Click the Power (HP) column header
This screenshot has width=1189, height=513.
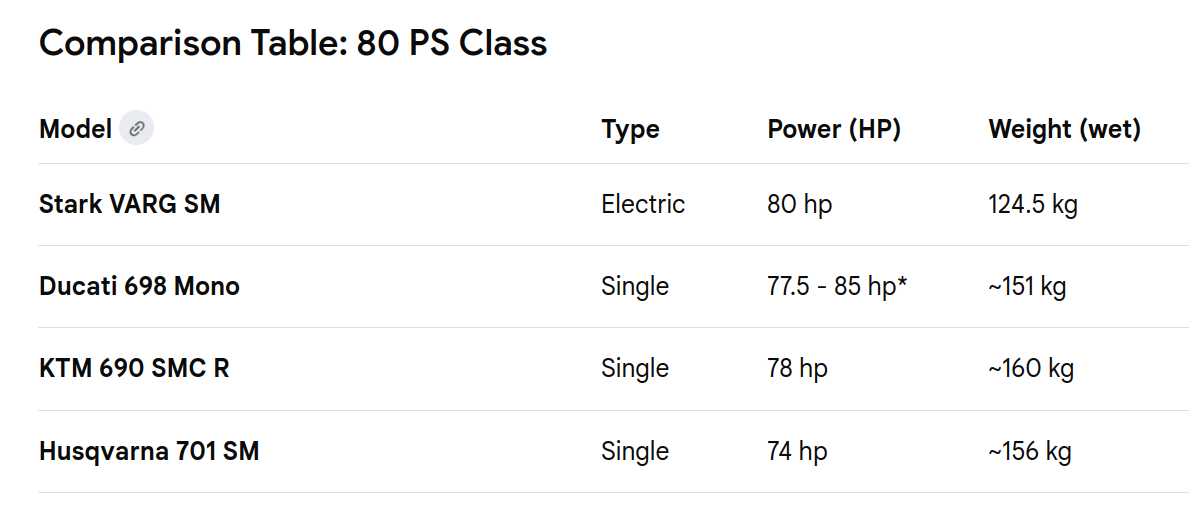click(x=834, y=129)
